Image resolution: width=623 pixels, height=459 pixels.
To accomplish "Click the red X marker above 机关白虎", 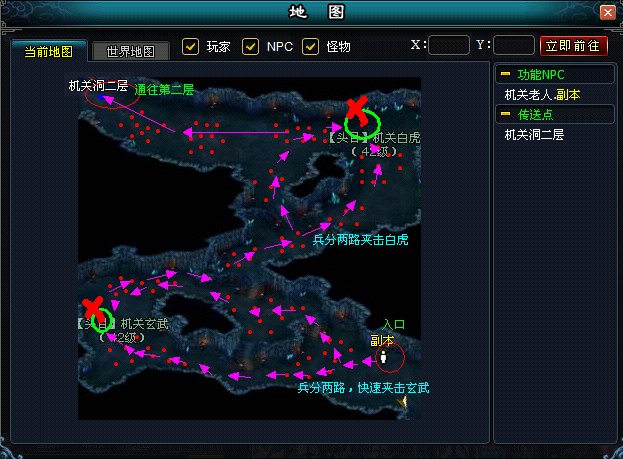I will click(356, 109).
